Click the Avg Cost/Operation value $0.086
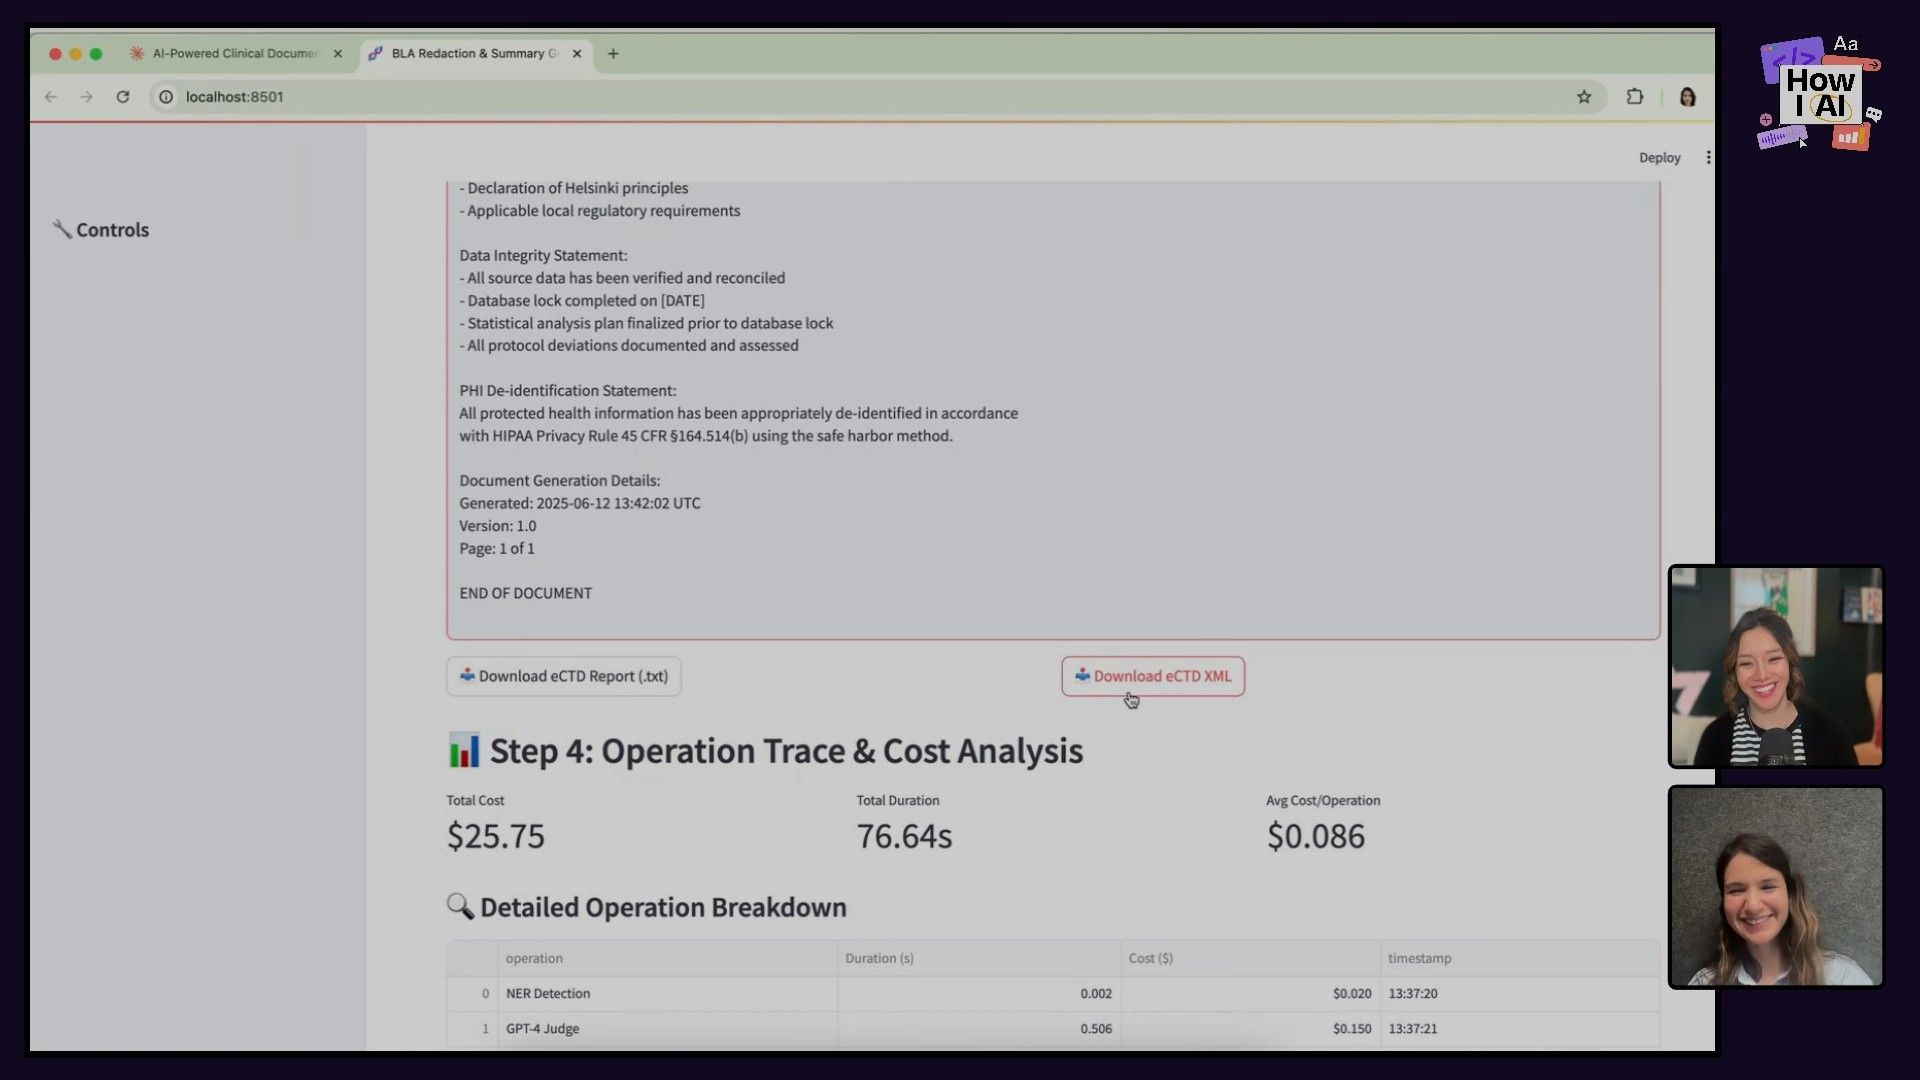 click(x=1316, y=836)
